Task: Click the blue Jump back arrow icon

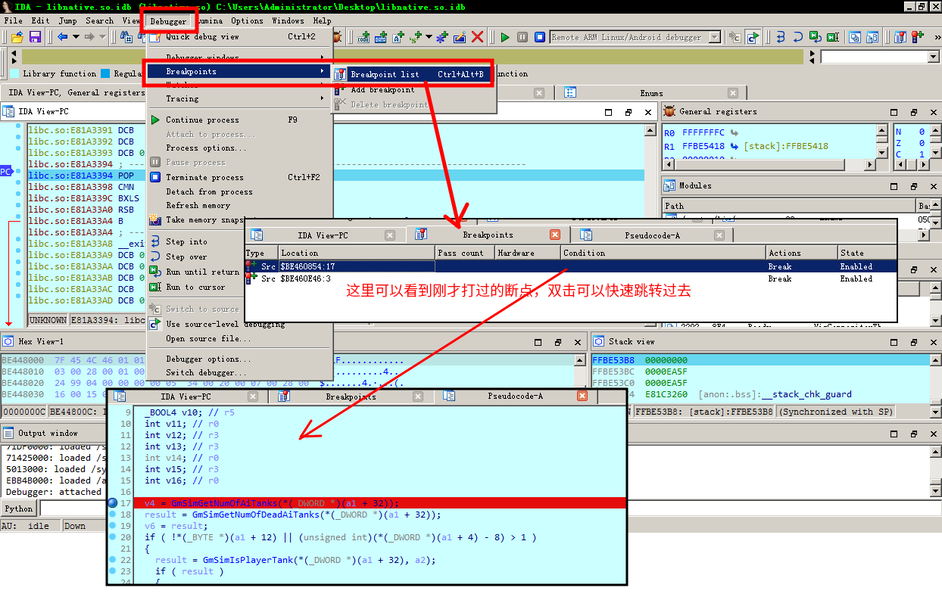Action: tap(62, 37)
